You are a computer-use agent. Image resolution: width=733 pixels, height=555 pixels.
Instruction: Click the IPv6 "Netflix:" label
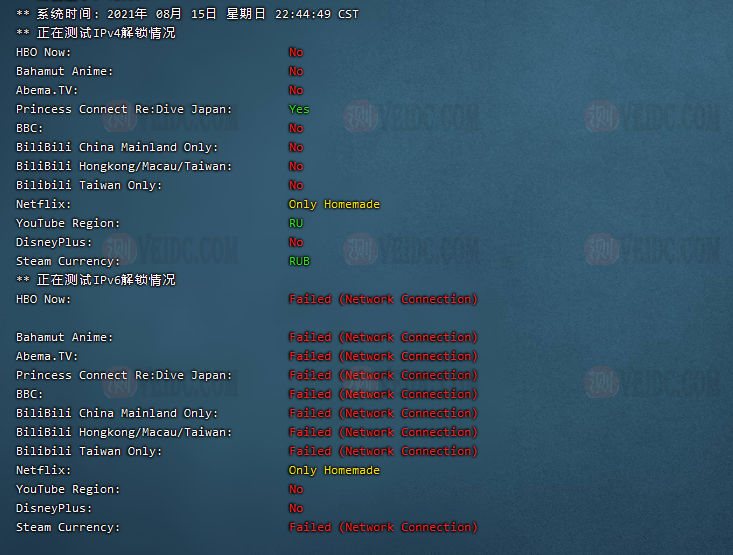(x=43, y=470)
